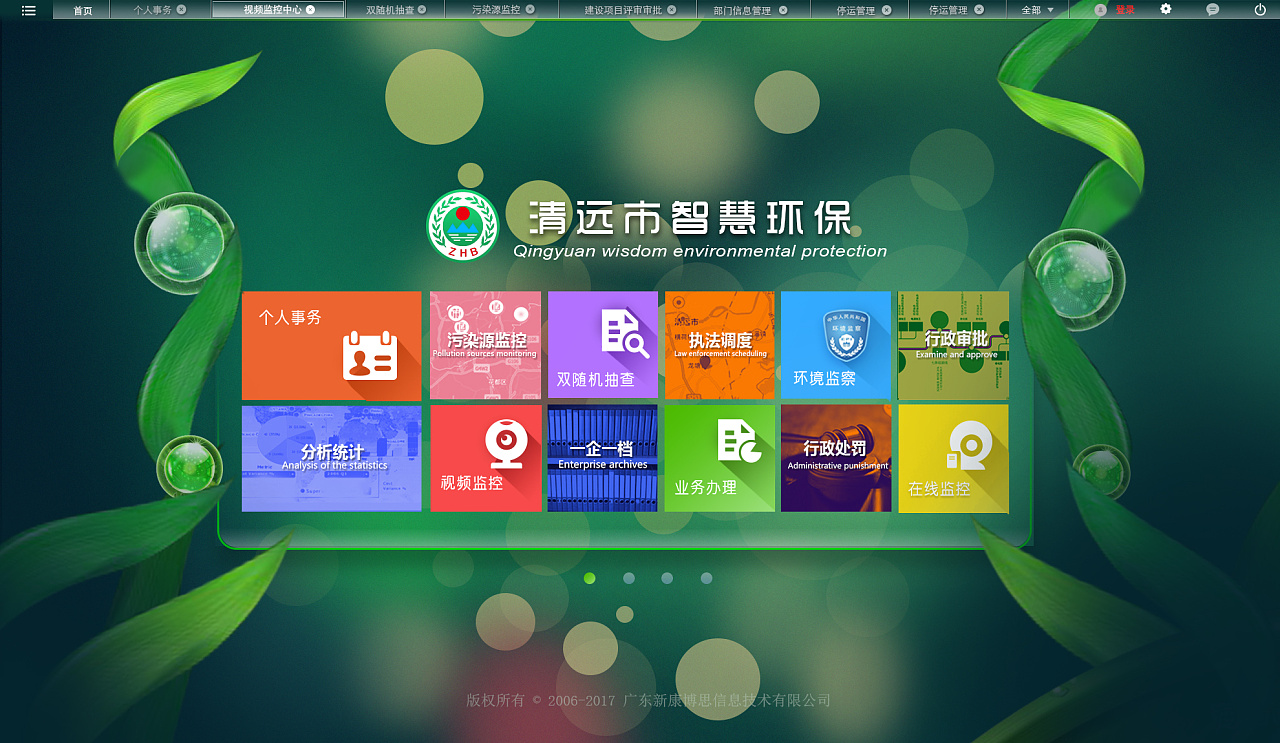Open the 行政处罚 administrative punishment tile
The height and width of the screenshot is (743, 1280).
[x=836, y=458]
